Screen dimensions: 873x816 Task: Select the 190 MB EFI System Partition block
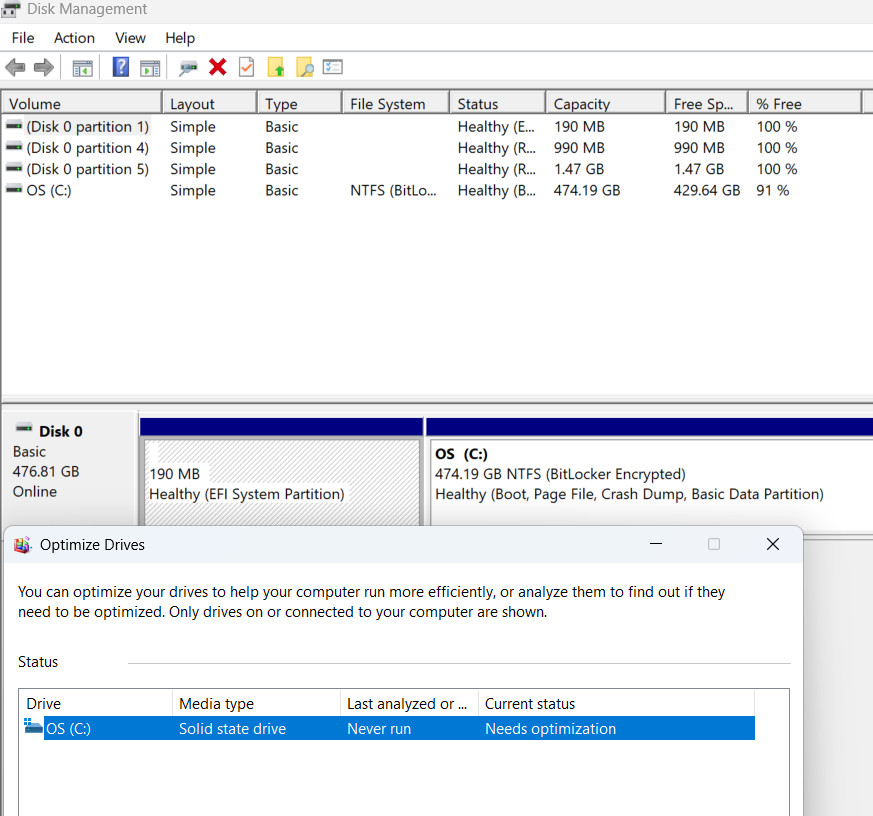(x=282, y=482)
